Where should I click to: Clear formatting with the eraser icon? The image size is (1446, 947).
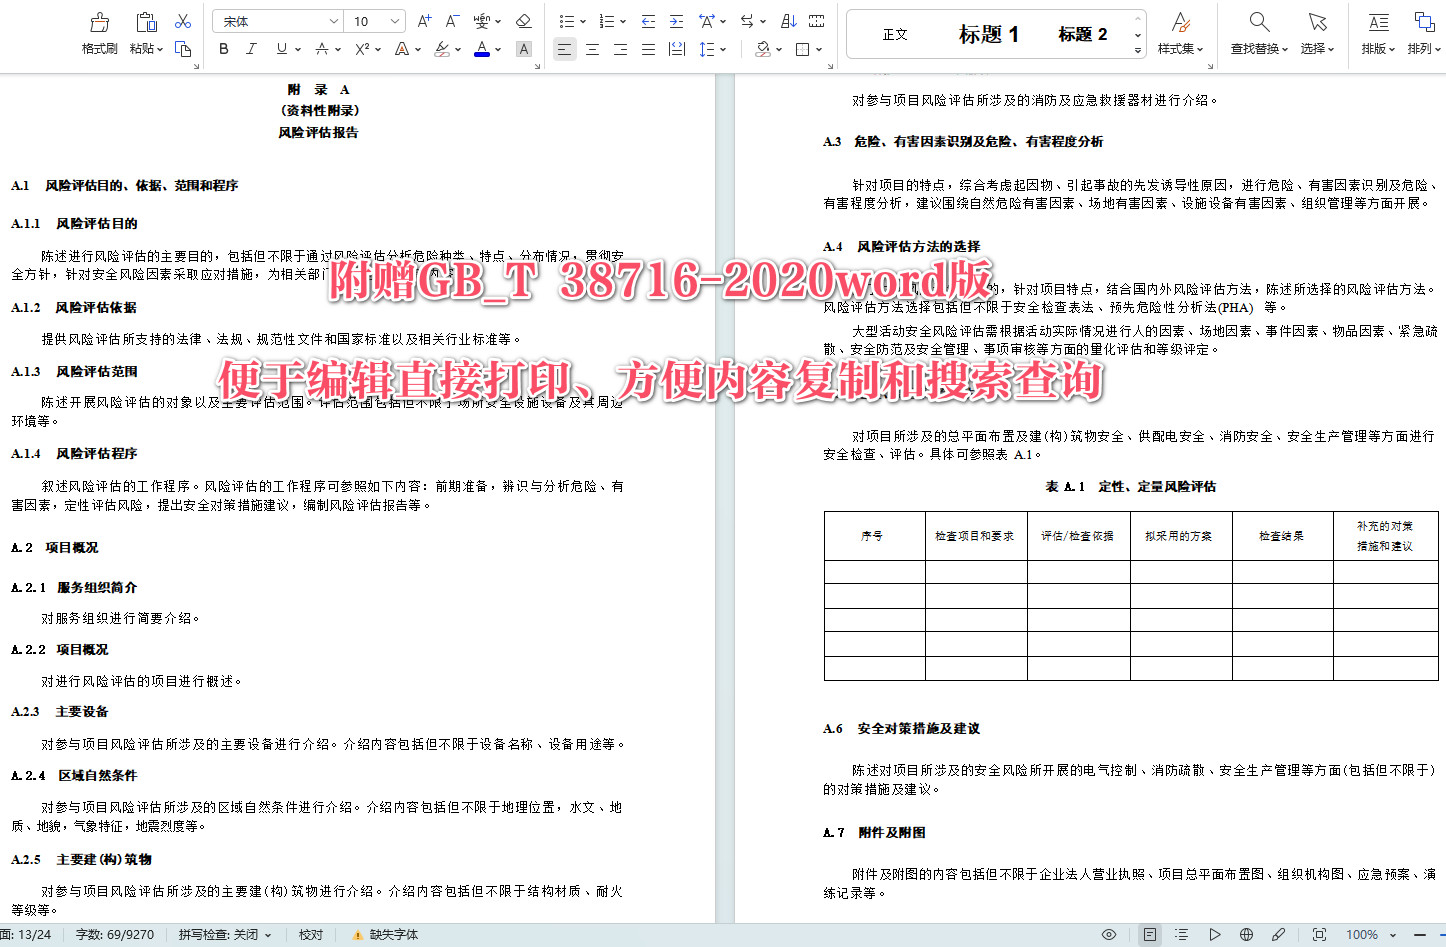click(x=524, y=20)
